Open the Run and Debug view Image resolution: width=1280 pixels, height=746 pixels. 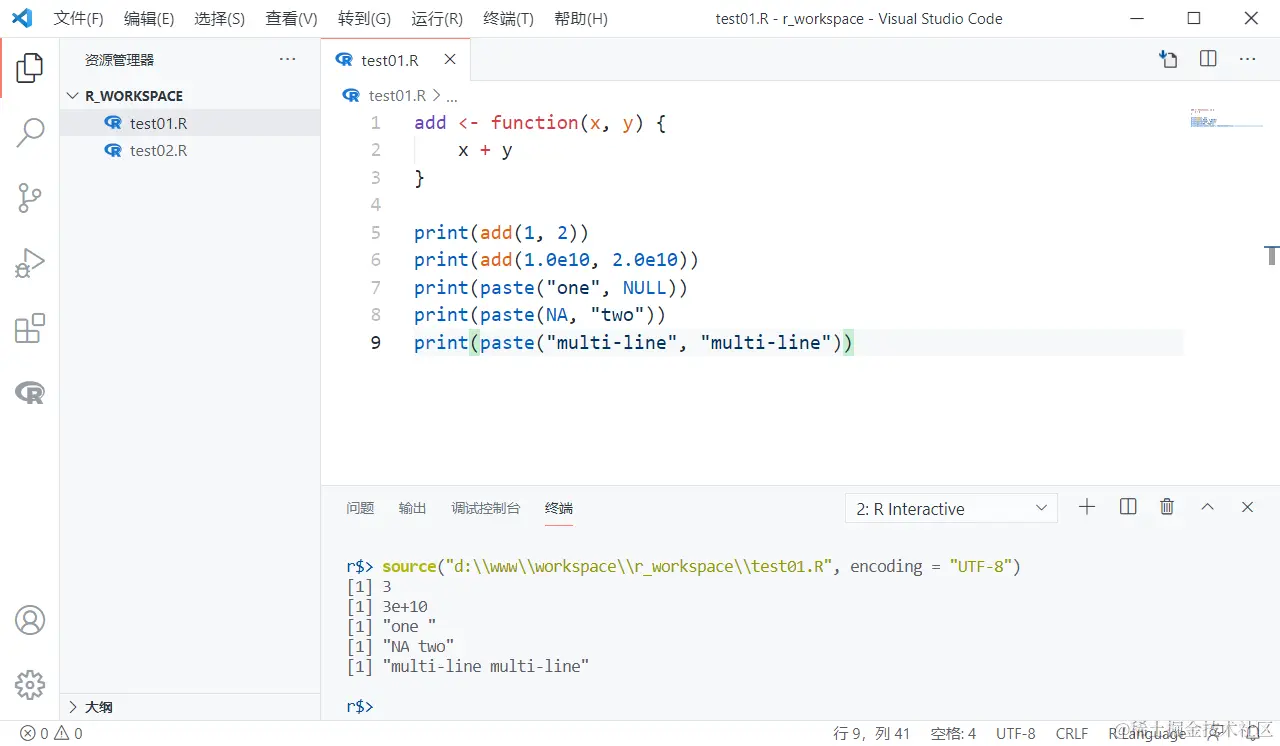click(30, 263)
